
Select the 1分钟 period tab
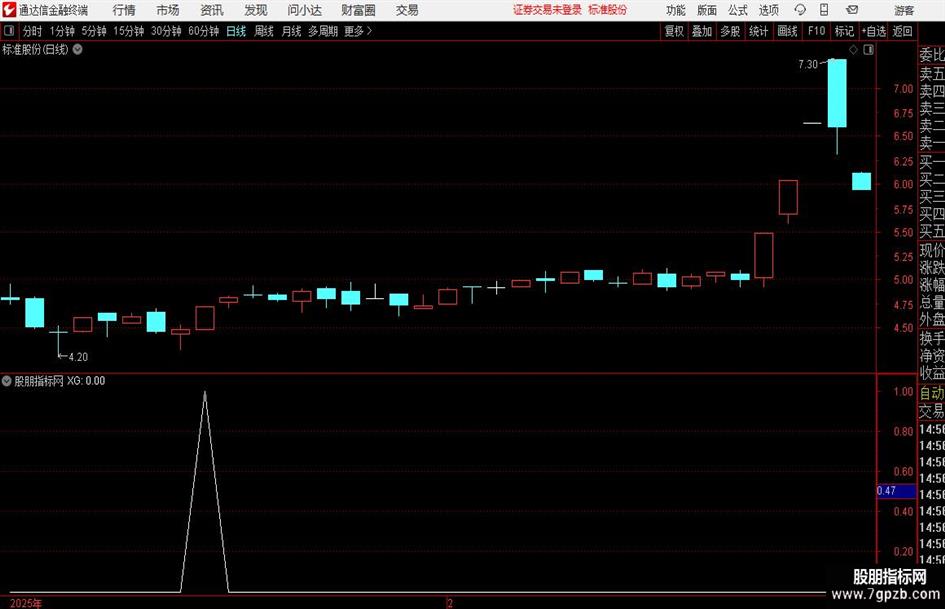[x=61, y=31]
